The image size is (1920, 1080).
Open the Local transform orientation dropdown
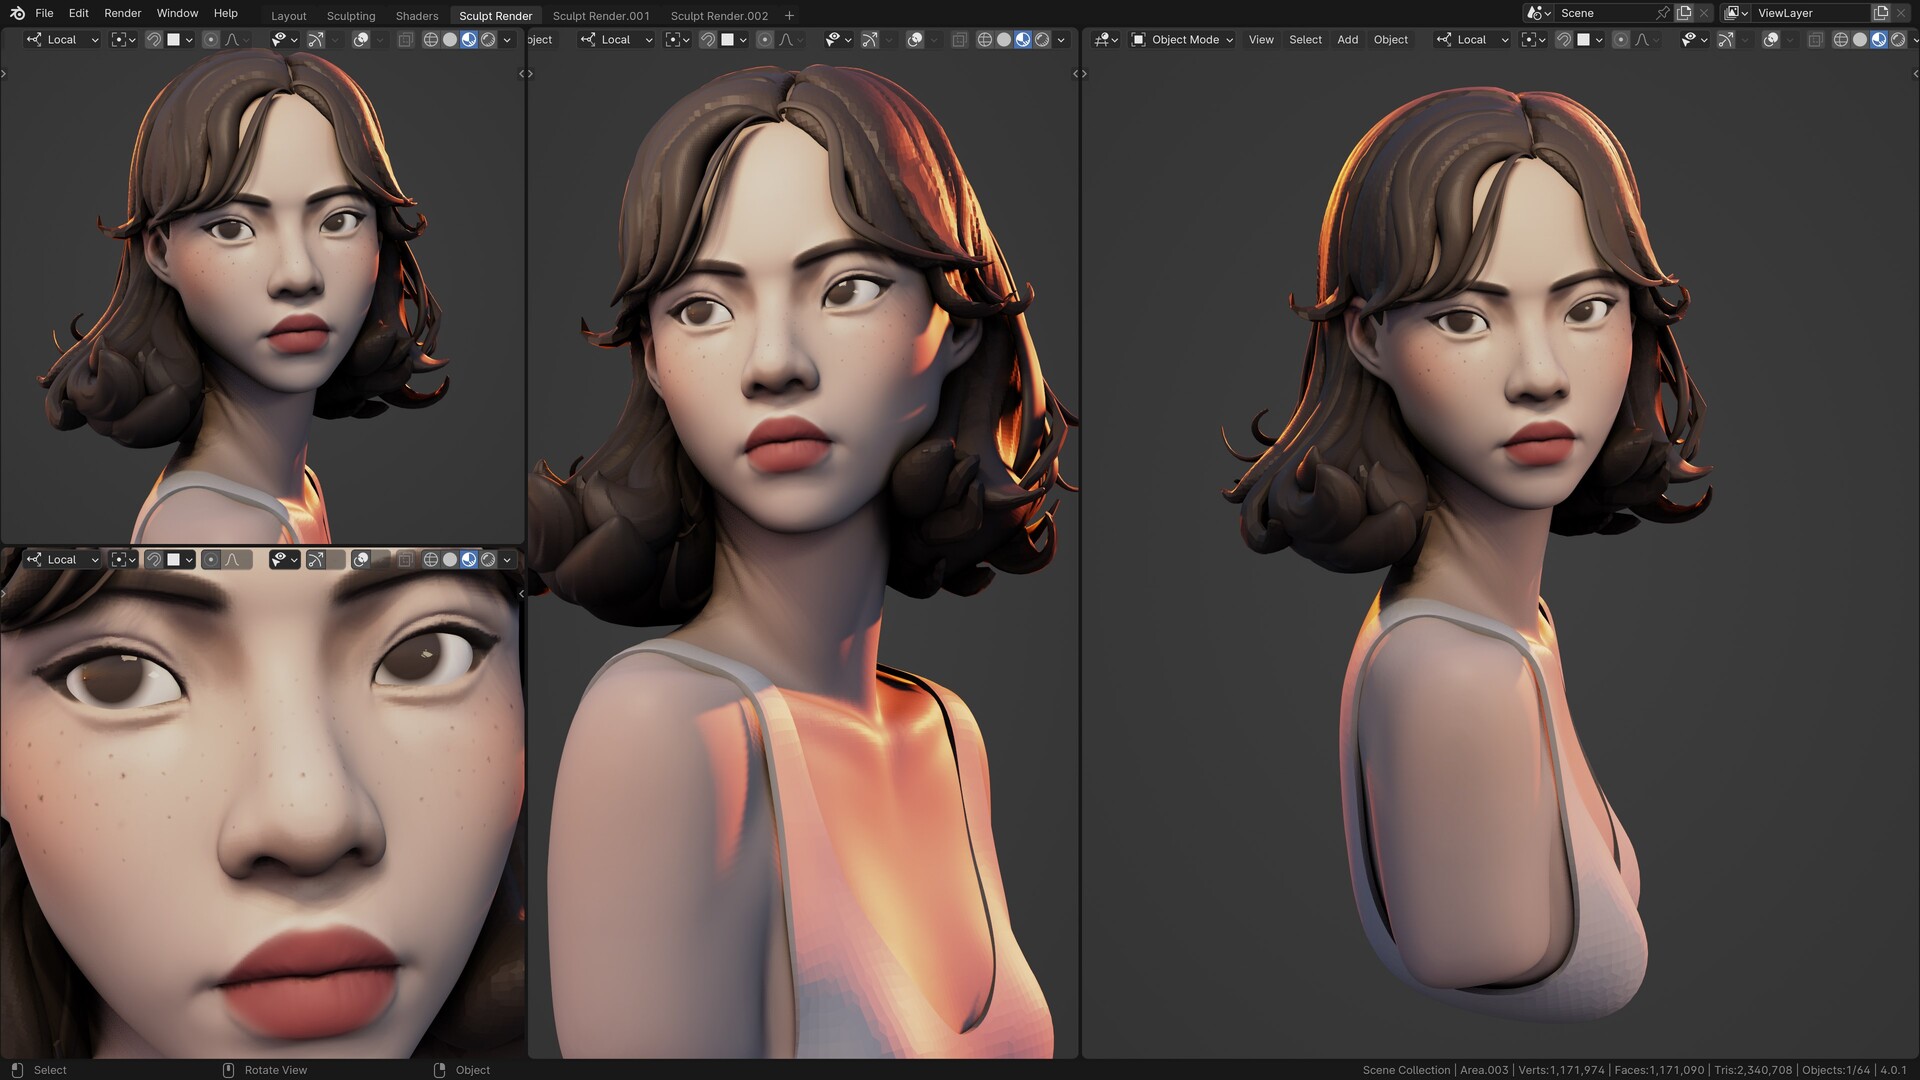pyautogui.click(x=1472, y=39)
